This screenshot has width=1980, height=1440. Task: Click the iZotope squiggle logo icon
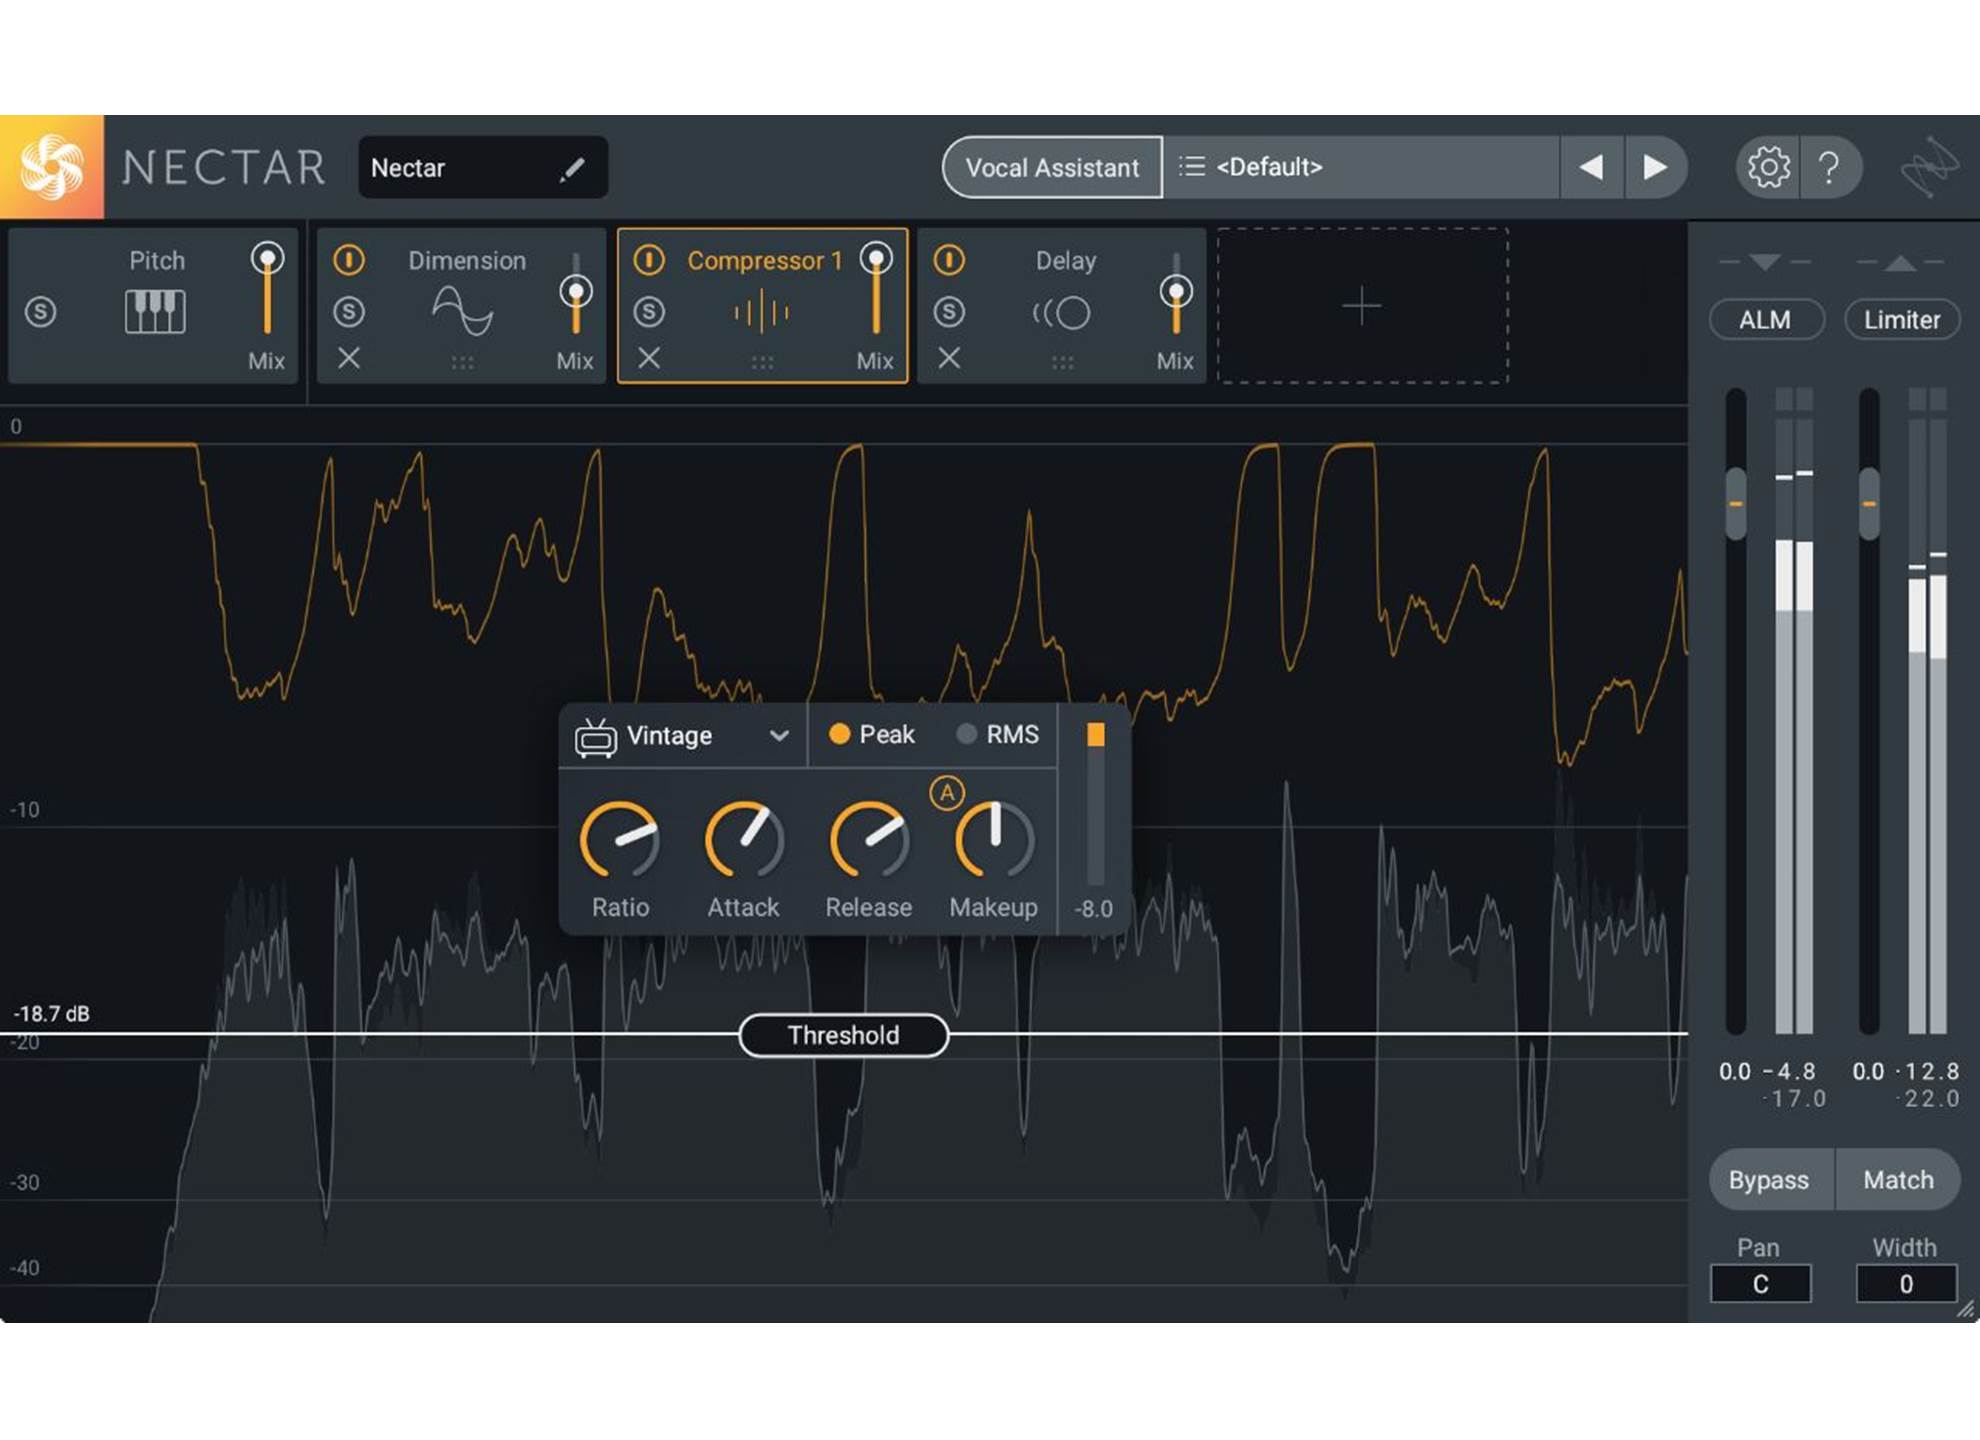pos(1929,167)
